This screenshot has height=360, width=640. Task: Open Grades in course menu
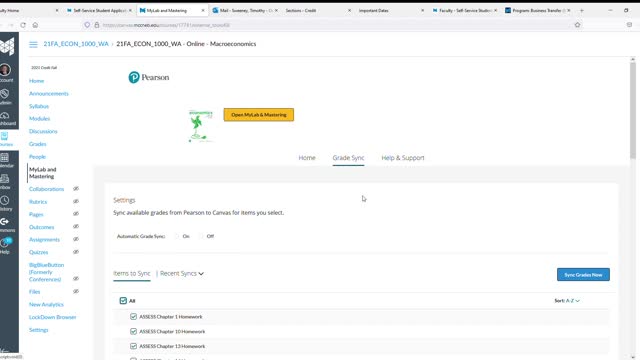click(x=38, y=144)
